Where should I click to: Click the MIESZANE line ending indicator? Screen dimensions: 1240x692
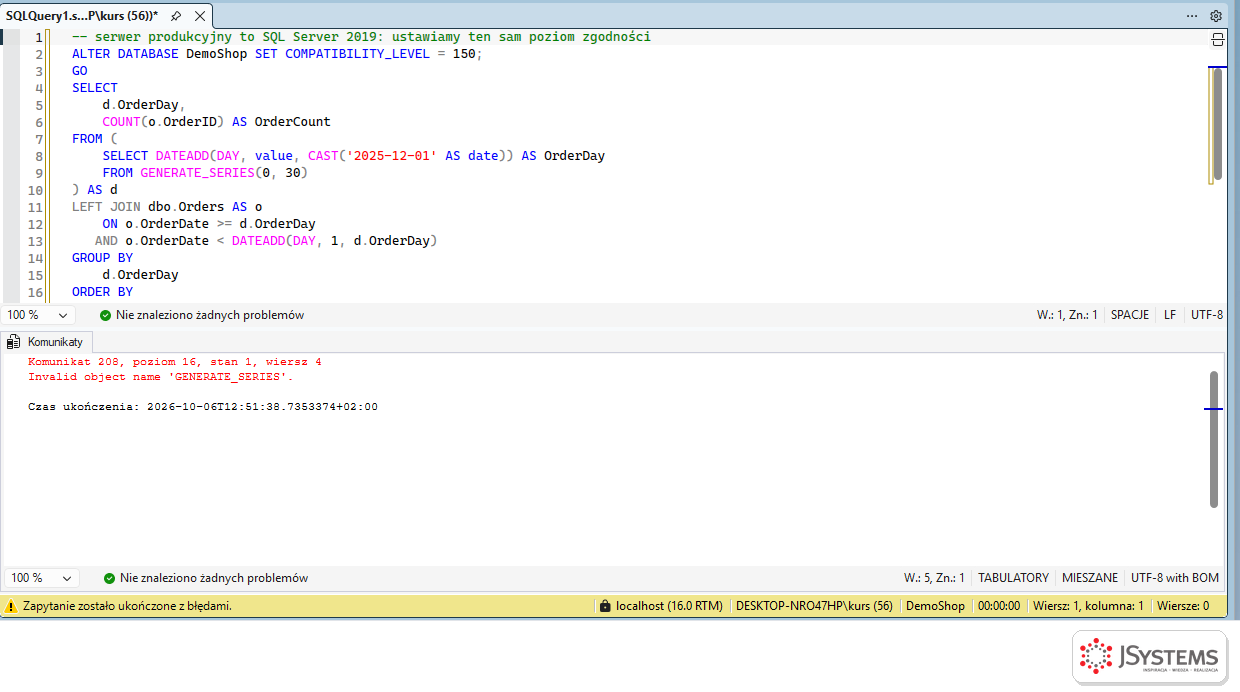[1090, 578]
